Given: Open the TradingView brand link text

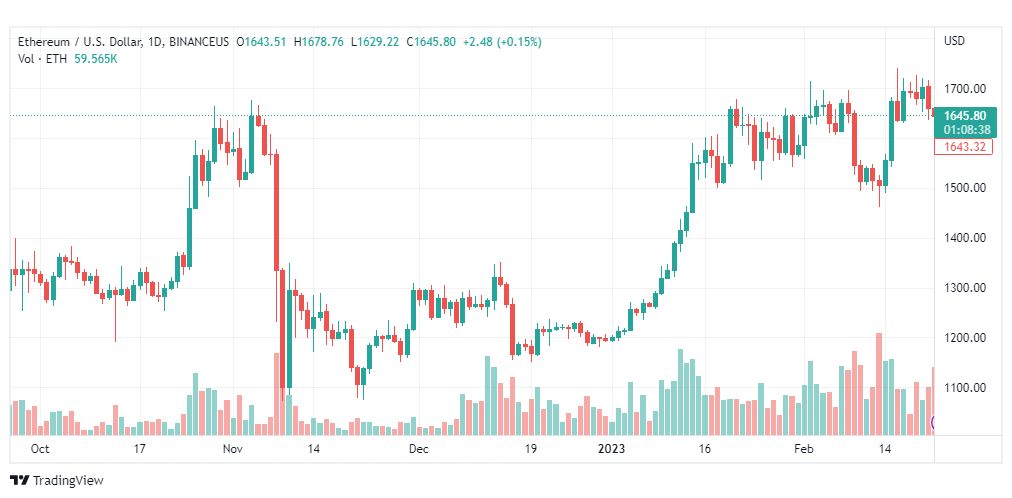Looking at the screenshot, I should pos(68,481).
